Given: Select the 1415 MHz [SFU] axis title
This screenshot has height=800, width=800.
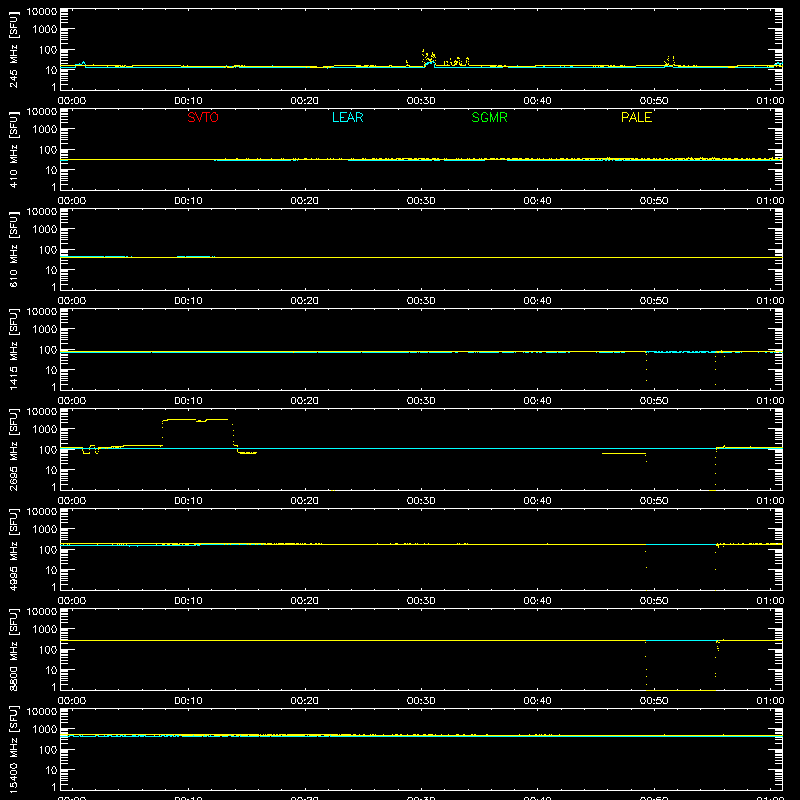Looking at the screenshot, I should 13,349.
